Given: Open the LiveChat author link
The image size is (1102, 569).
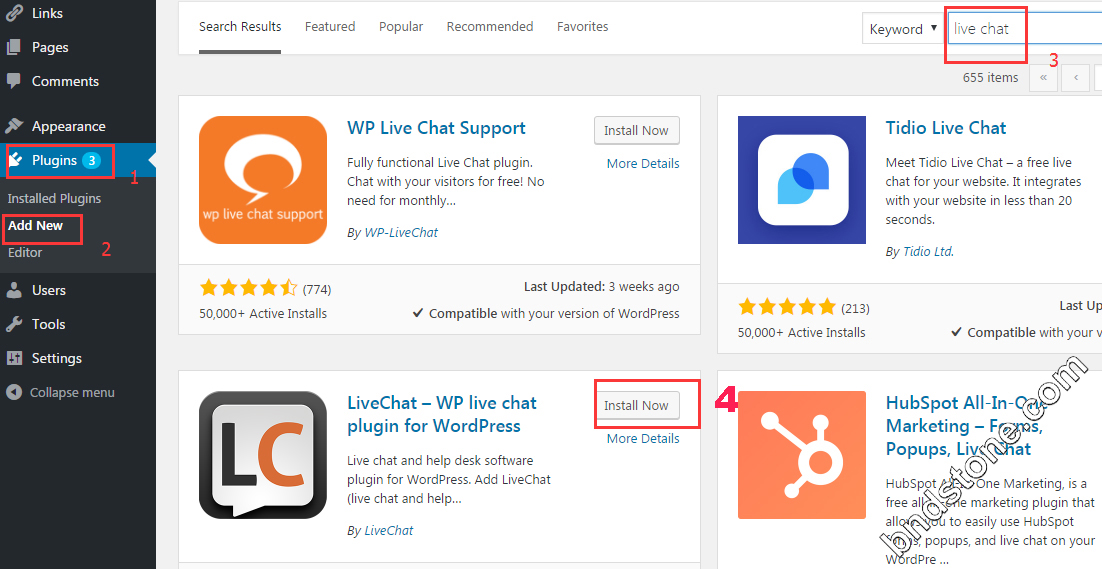Looking at the screenshot, I should coord(389,530).
